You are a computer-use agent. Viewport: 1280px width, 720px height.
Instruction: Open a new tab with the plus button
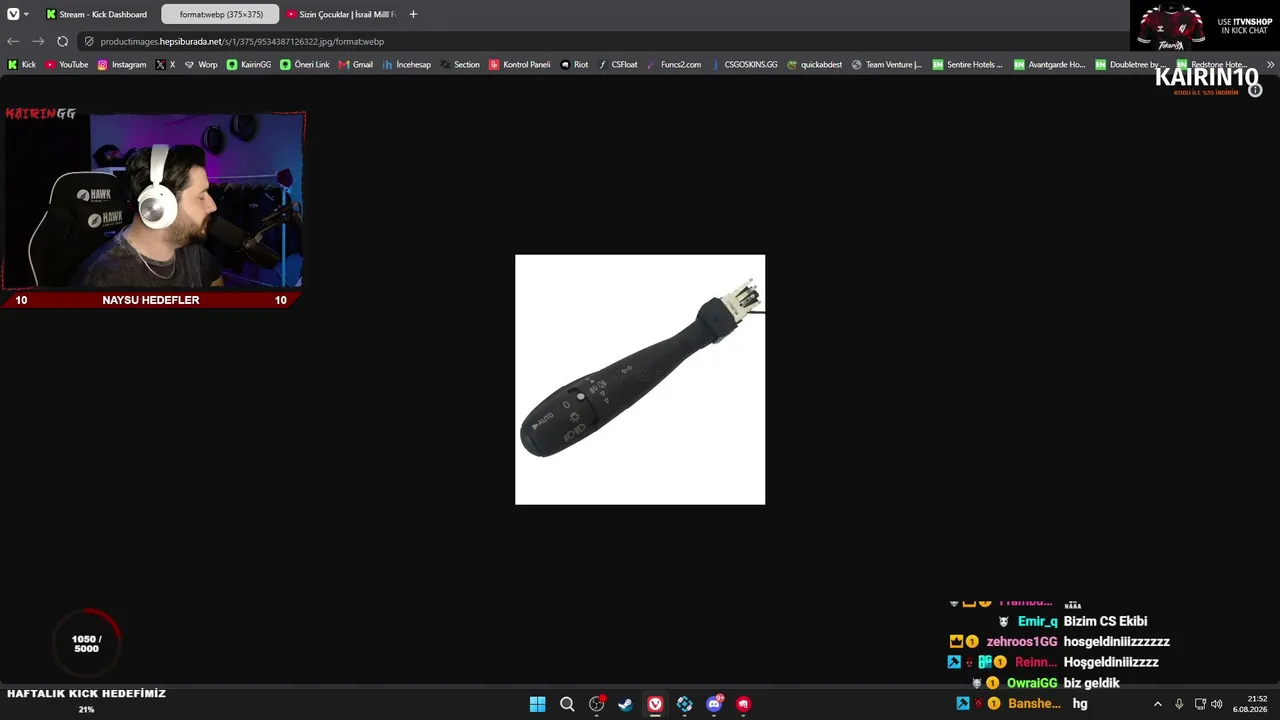pyautogui.click(x=413, y=14)
